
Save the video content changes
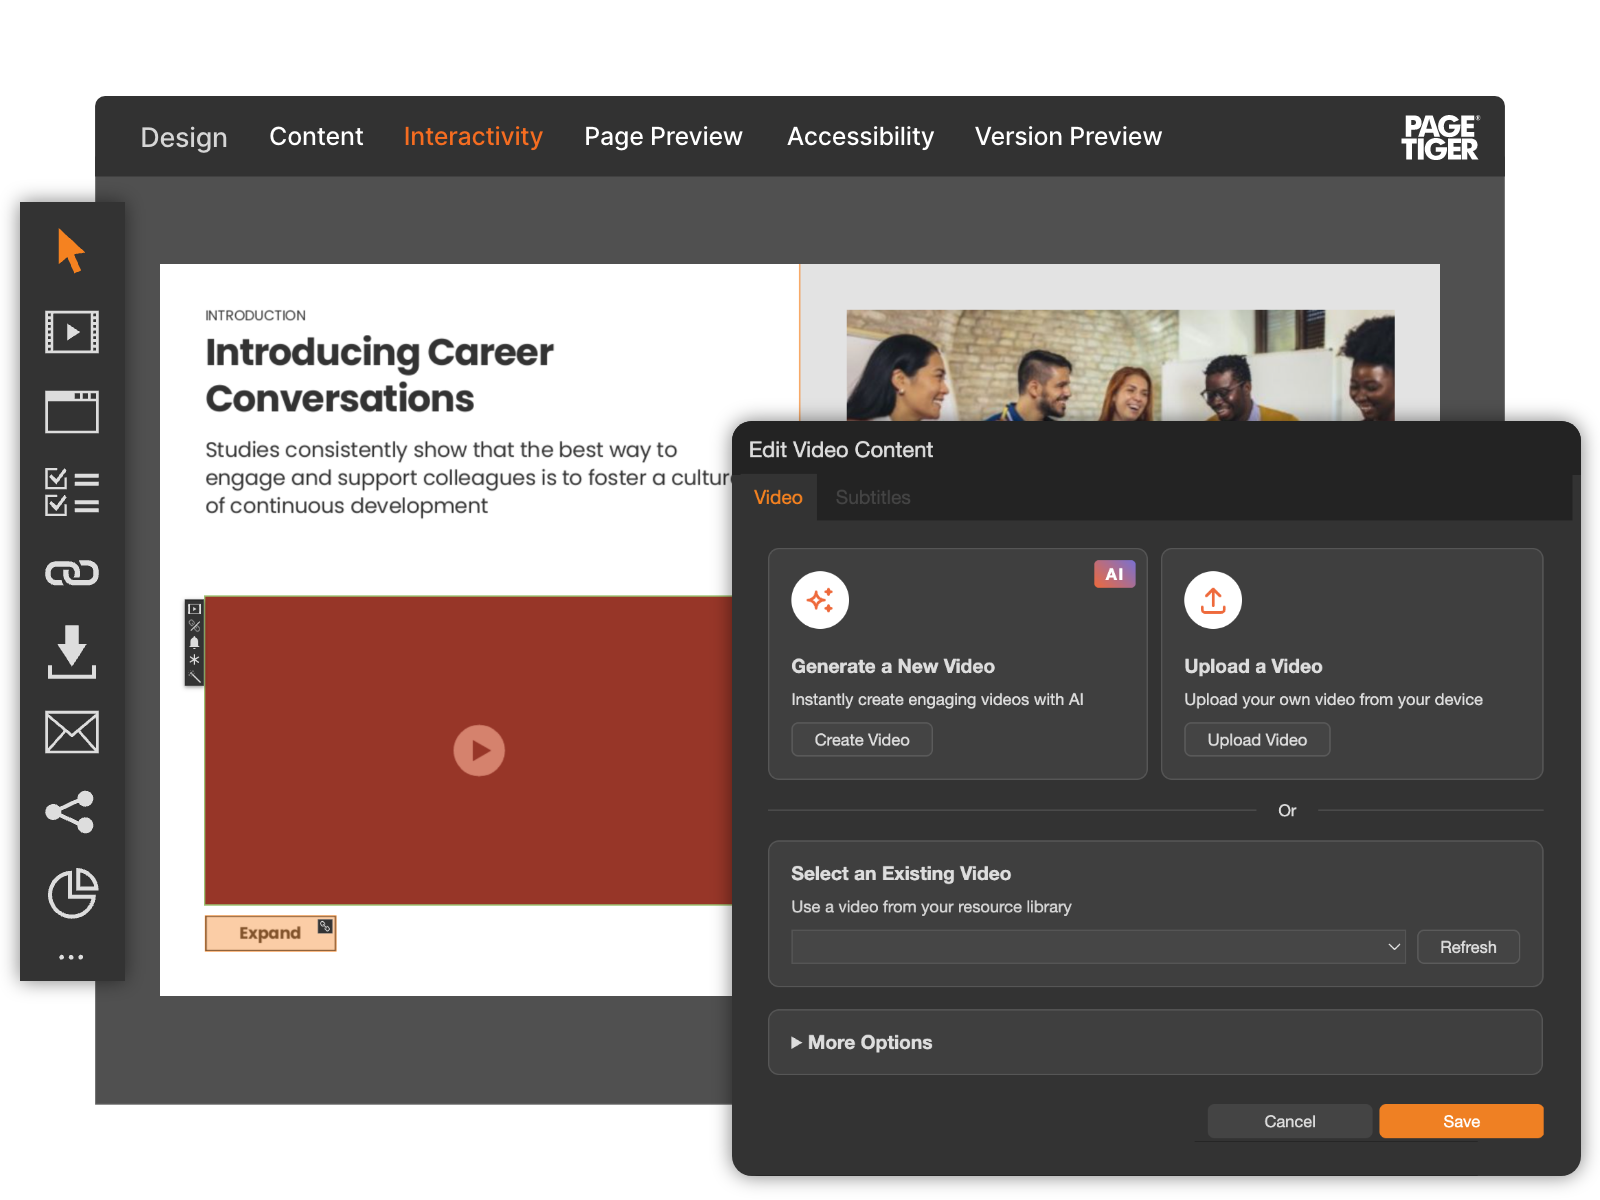pyautogui.click(x=1461, y=1121)
